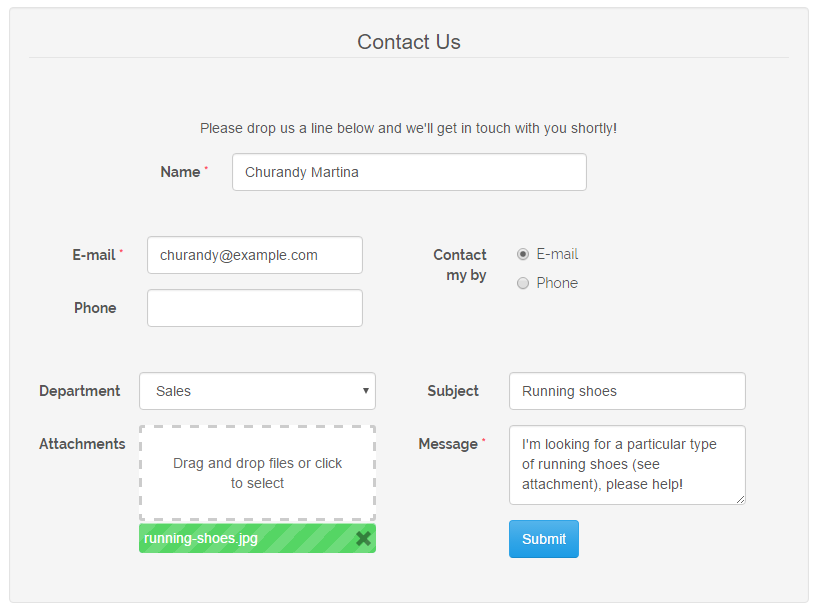Open the Department selection dropdown
The height and width of the screenshot is (610, 820).
(x=257, y=391)
